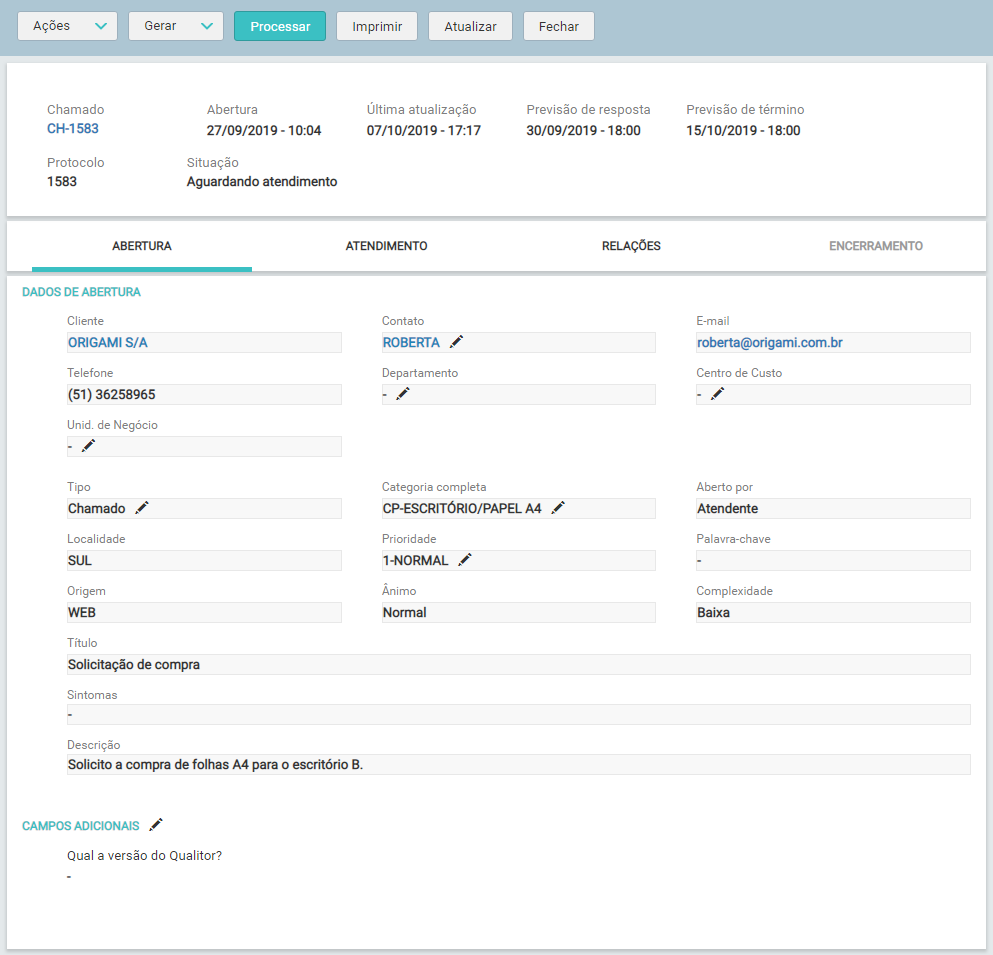Click the Protocolo number 1583

coord(61,182)
